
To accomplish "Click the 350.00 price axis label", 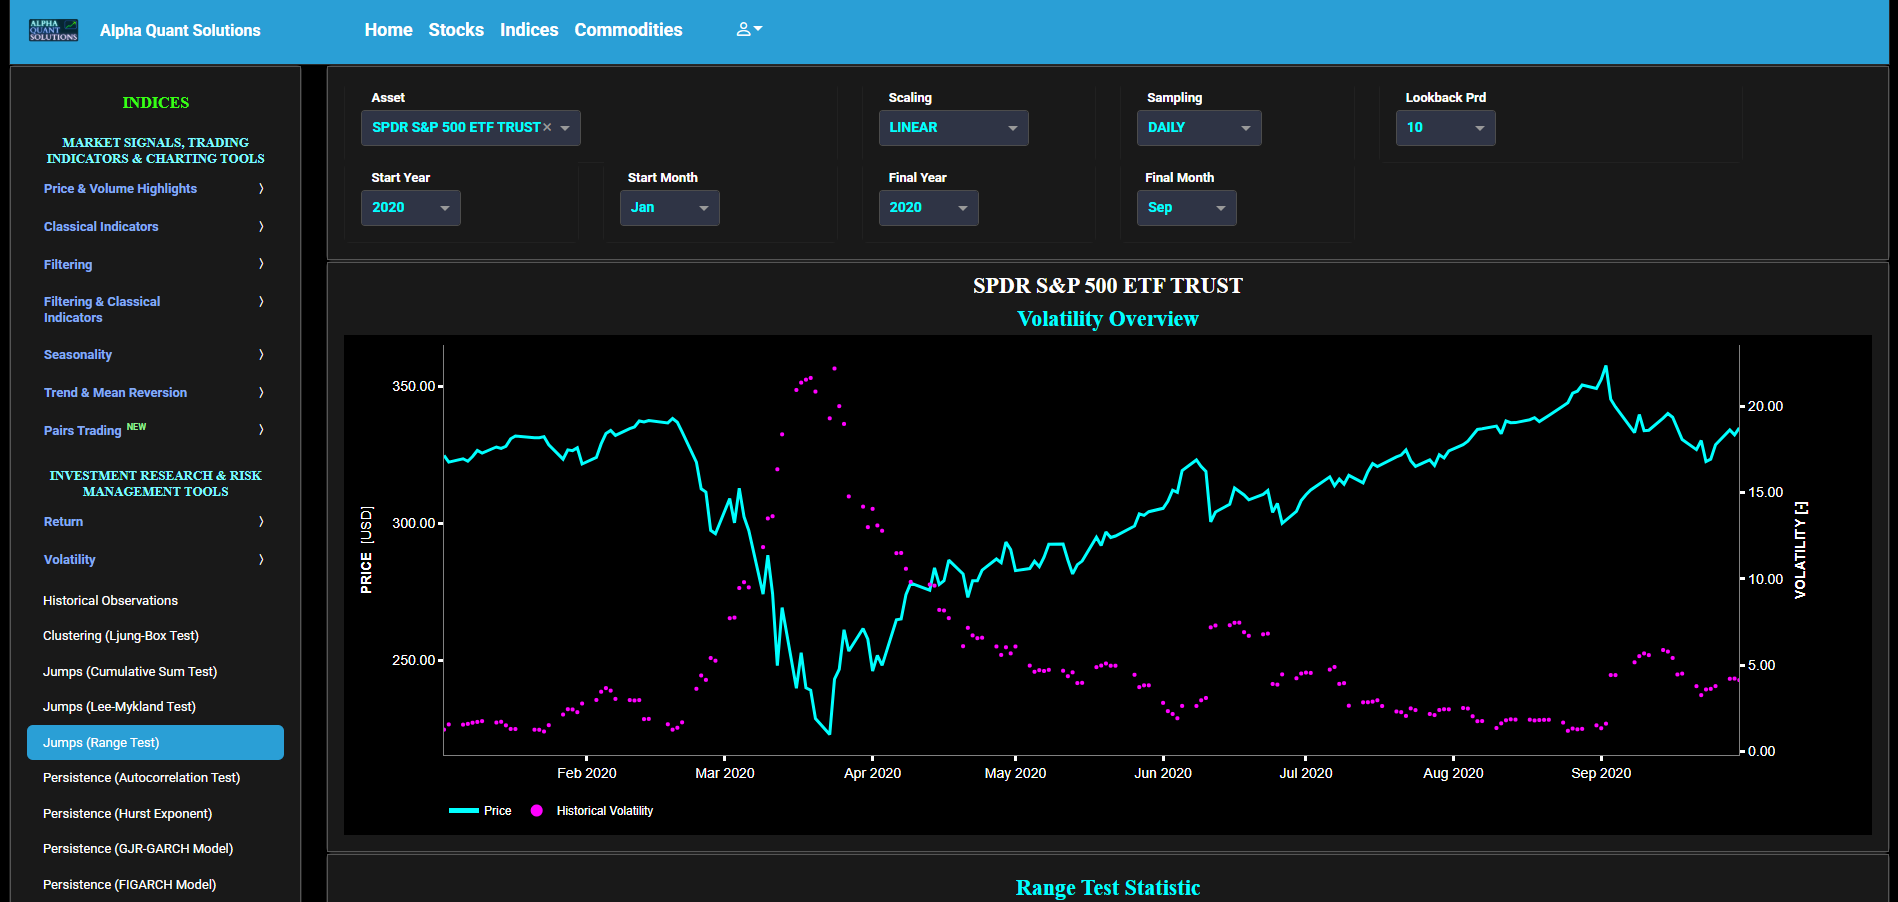I will coord(413,386).
